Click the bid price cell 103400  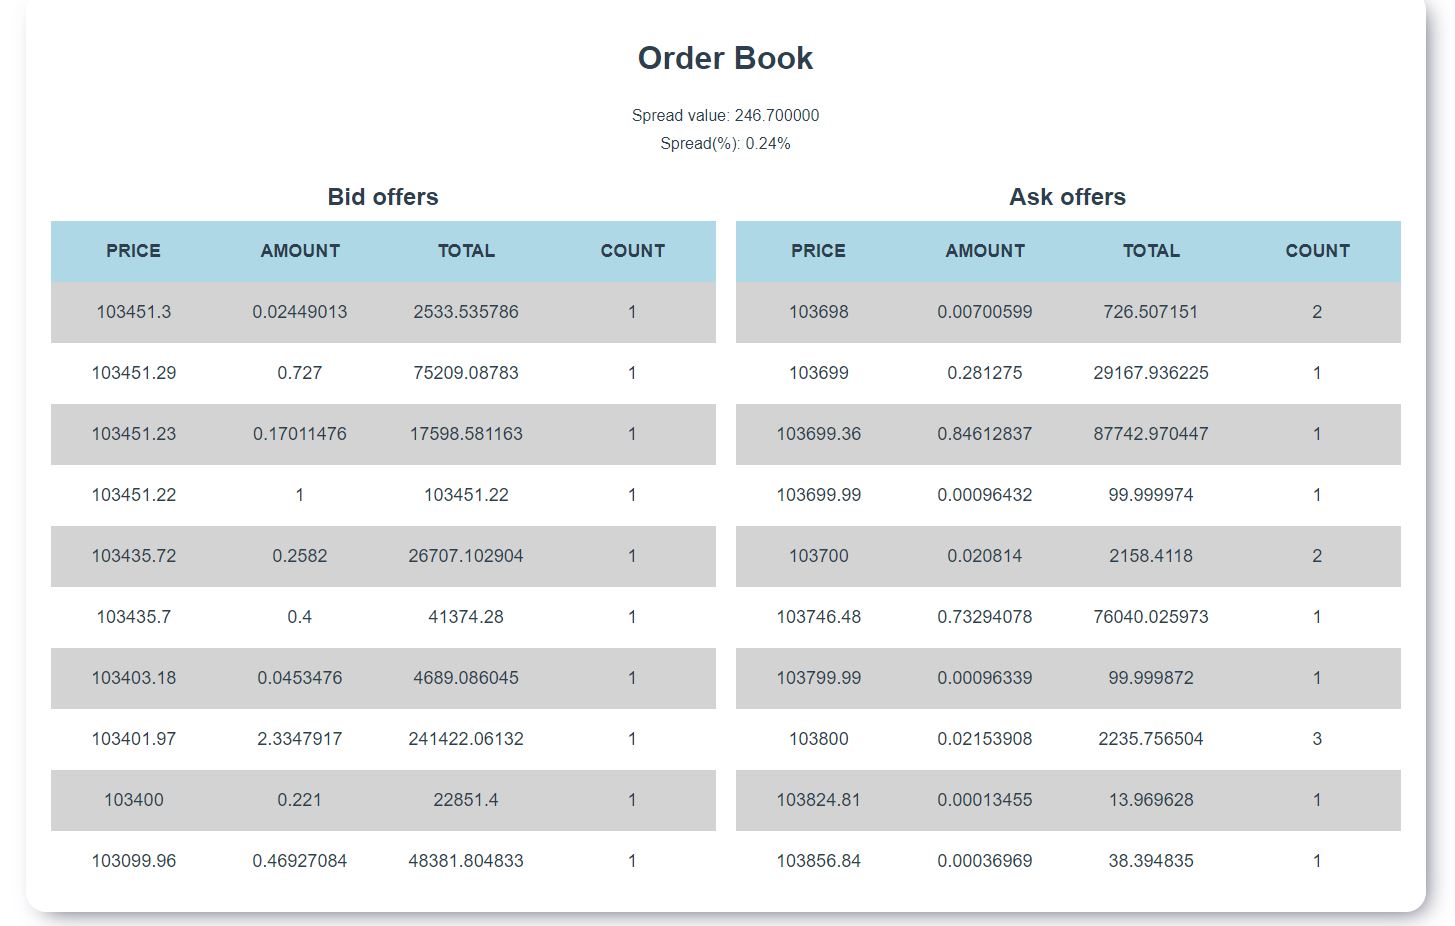click(x=133, y=800)
